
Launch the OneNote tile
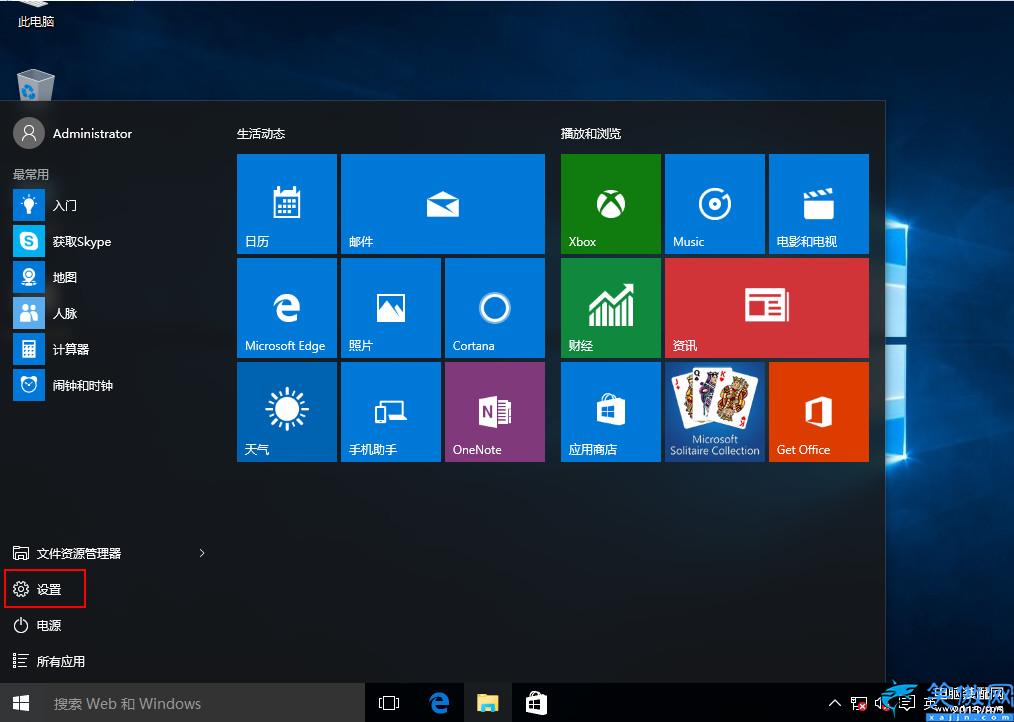(x=495, y=412)
